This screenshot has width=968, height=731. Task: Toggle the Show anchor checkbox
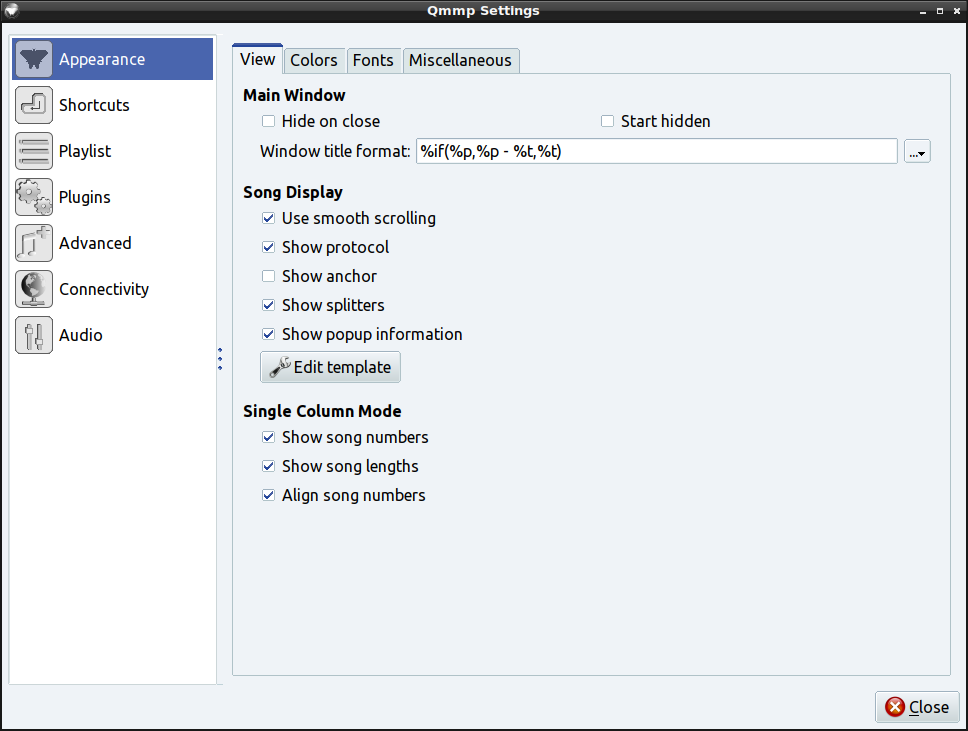268,276
